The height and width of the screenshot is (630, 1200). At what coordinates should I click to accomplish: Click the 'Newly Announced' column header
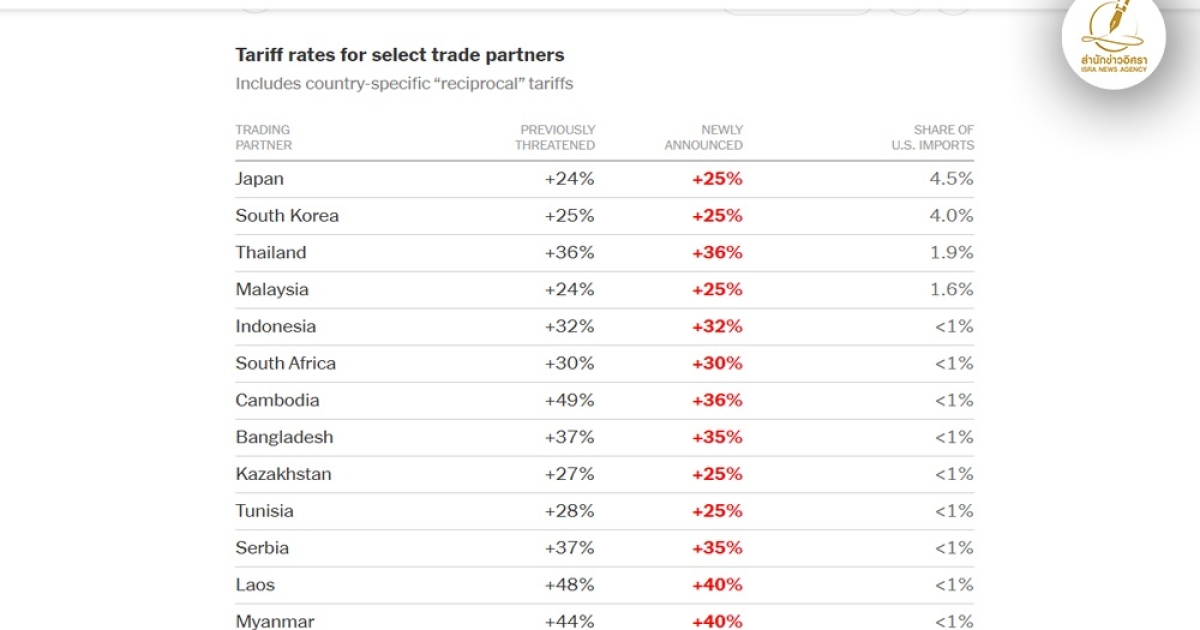(x=704, y=137)
